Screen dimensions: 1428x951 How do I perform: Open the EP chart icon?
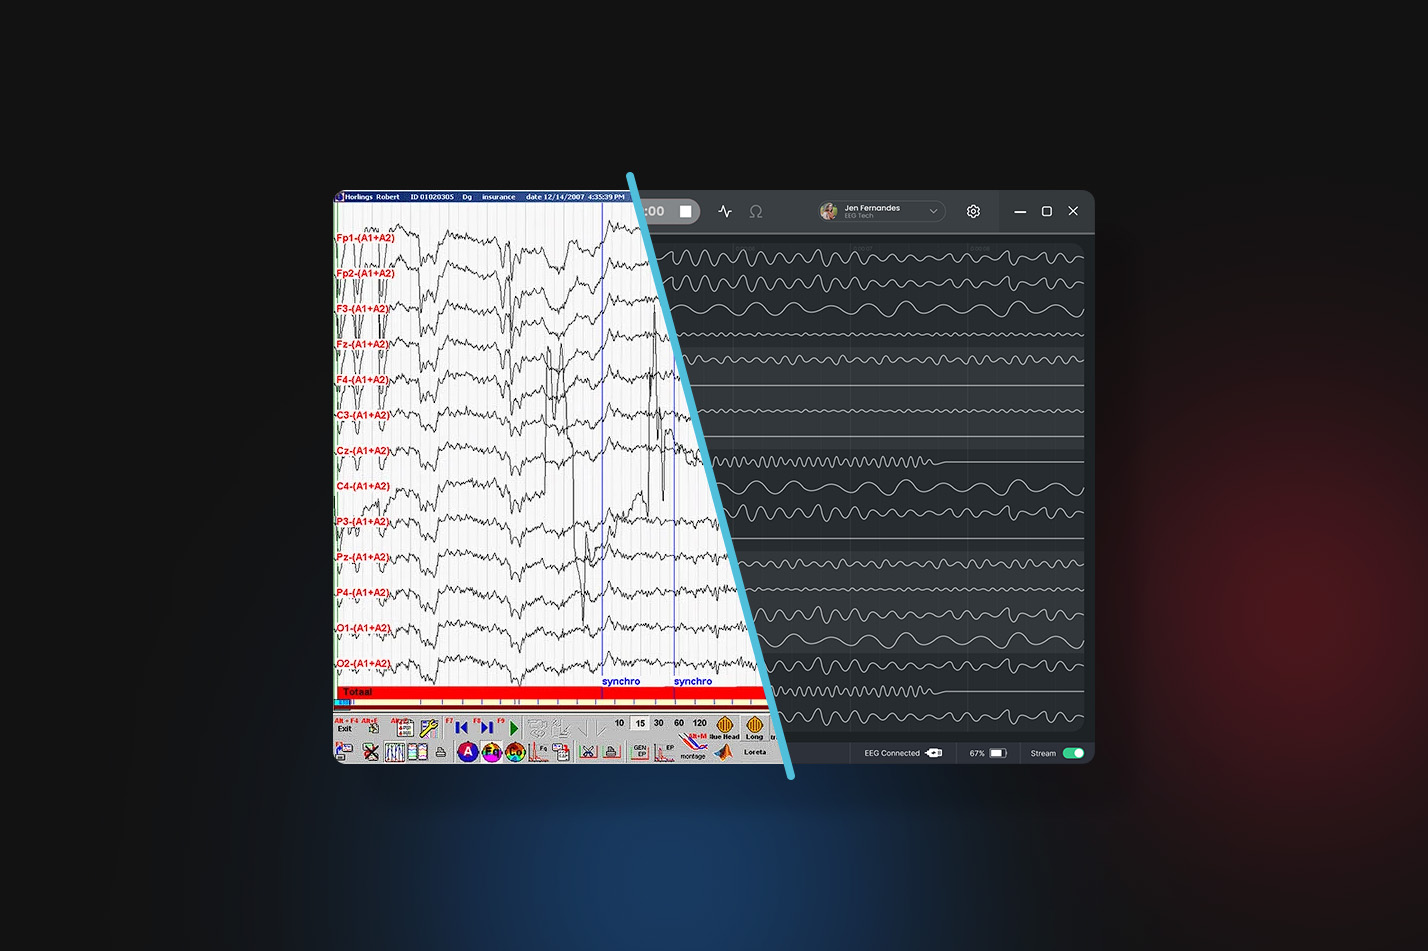click(x=665, y=752)
